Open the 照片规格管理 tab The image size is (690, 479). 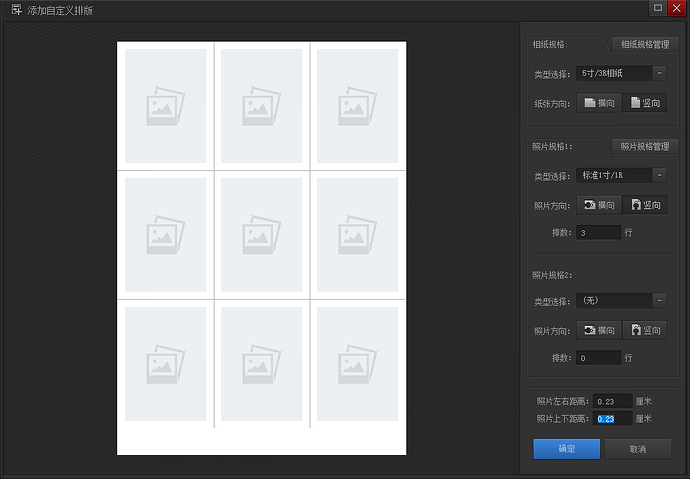(x=645, y=146)
